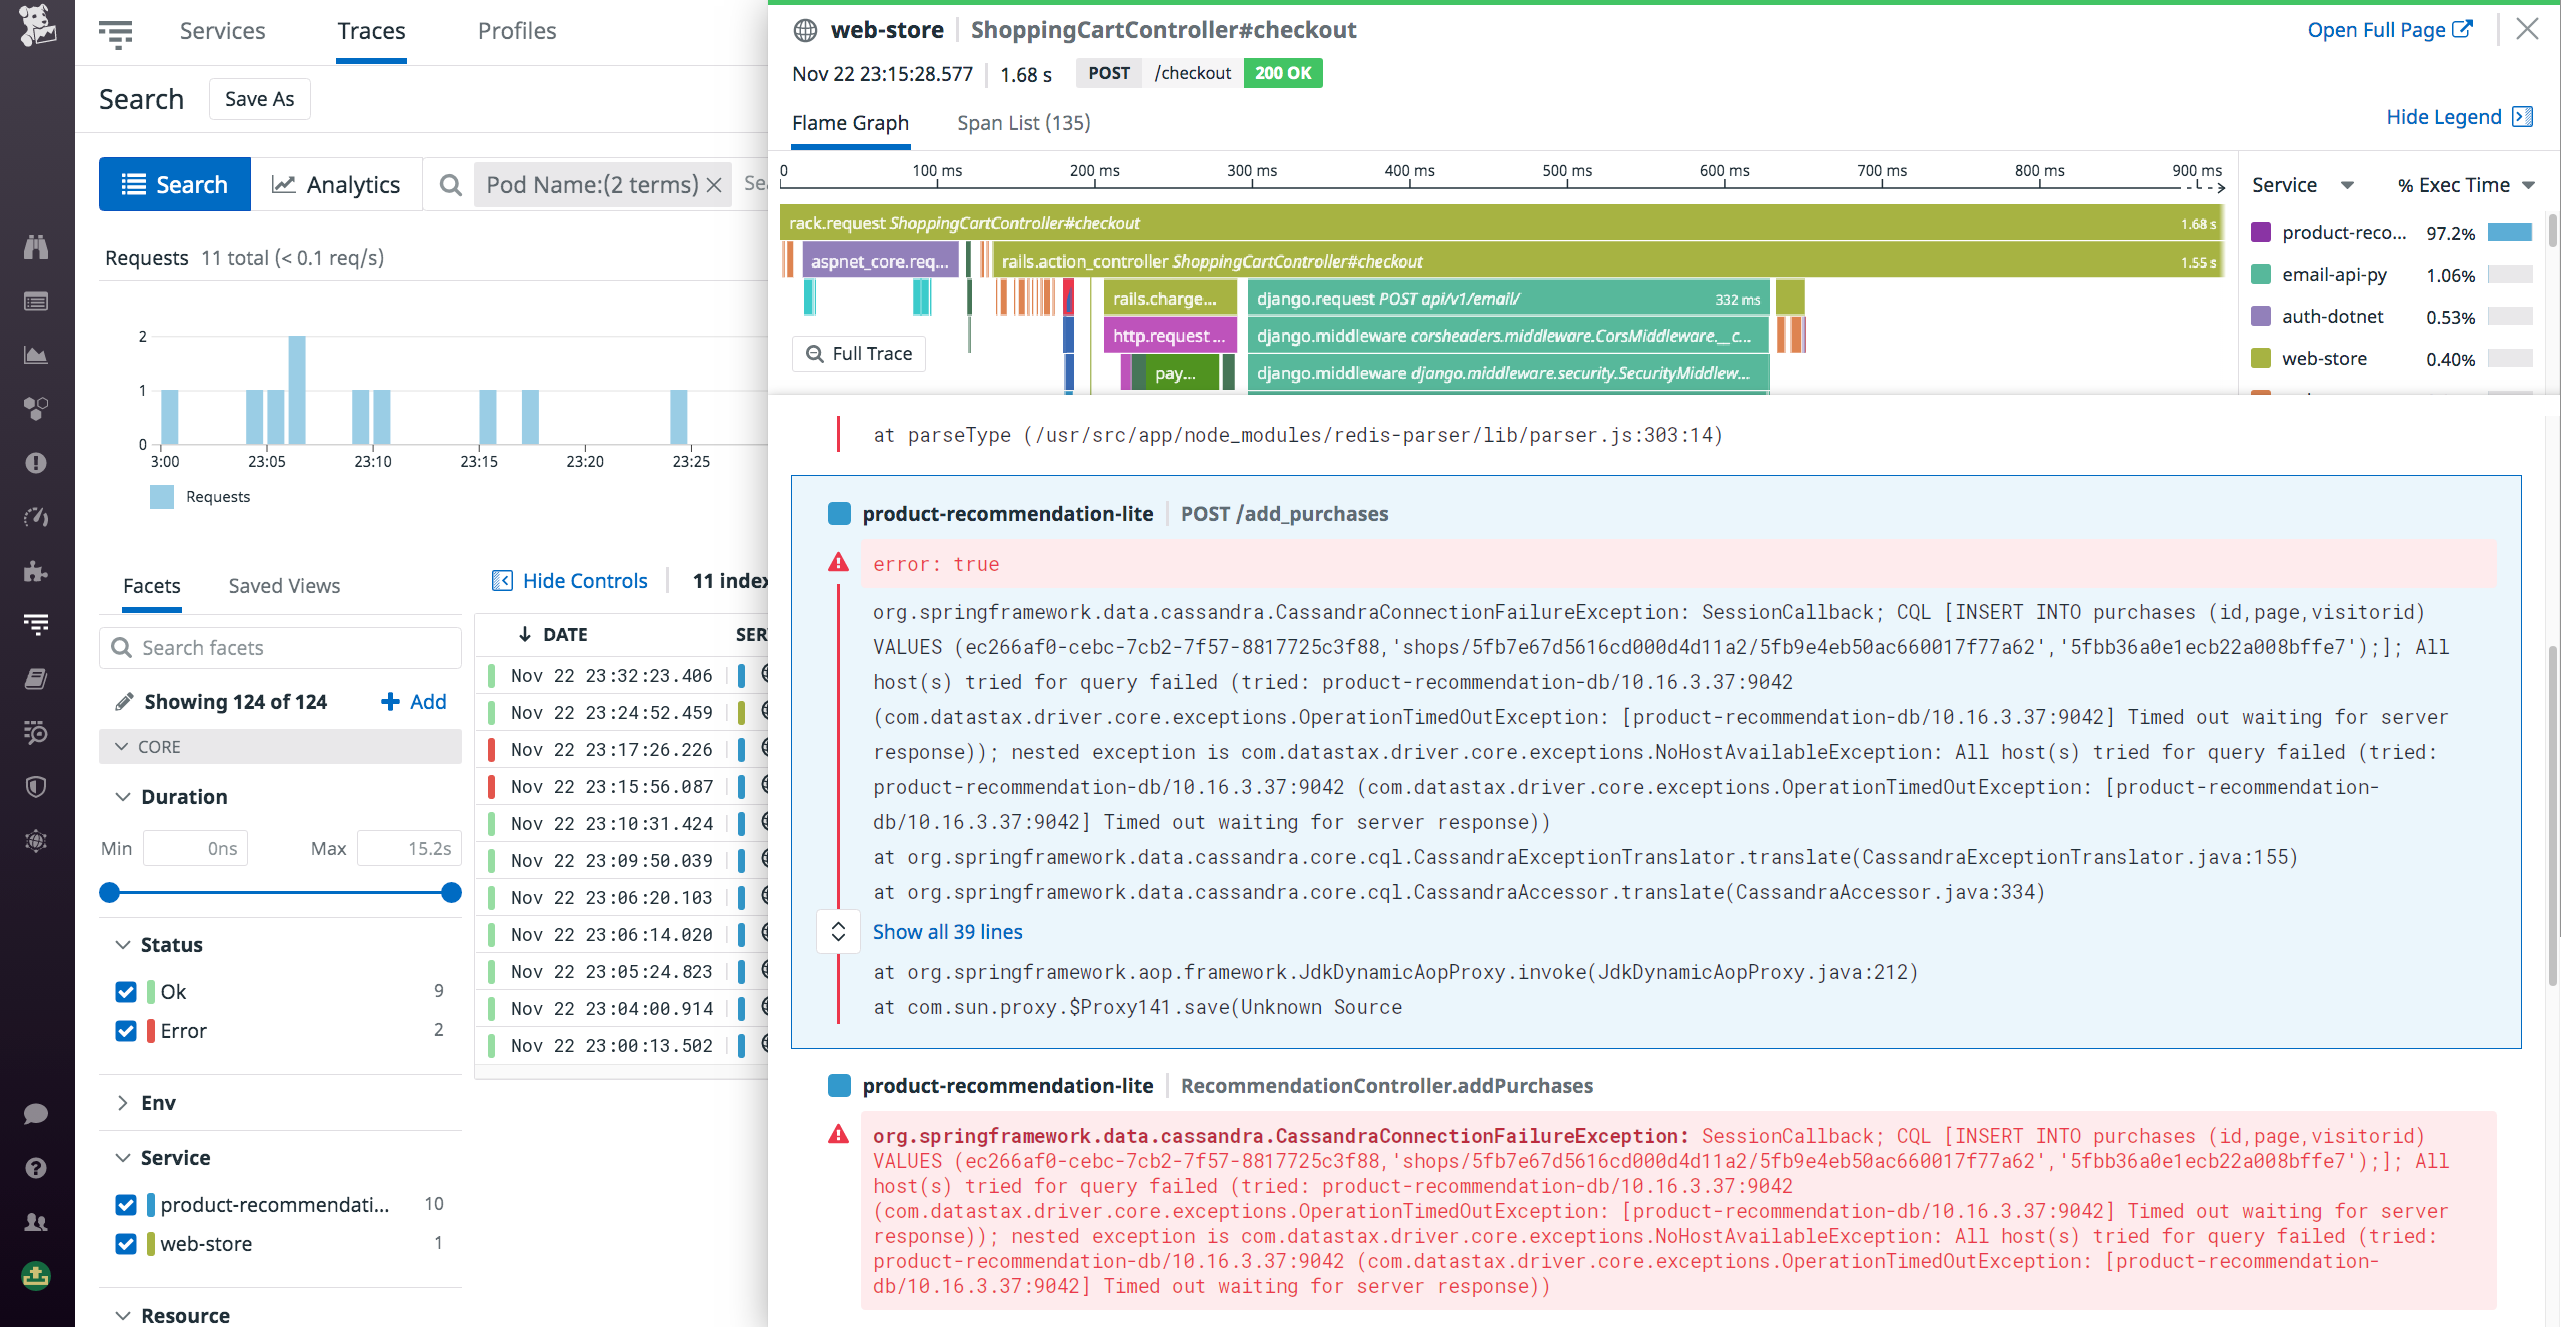Open help using the question mark icon
Screen dimensions: 2561x1327
point(36,1167)
